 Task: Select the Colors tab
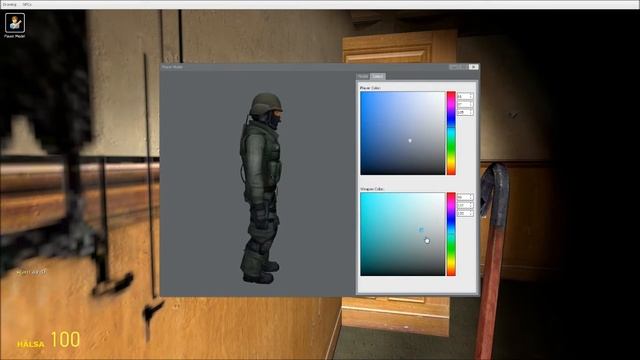378,76
